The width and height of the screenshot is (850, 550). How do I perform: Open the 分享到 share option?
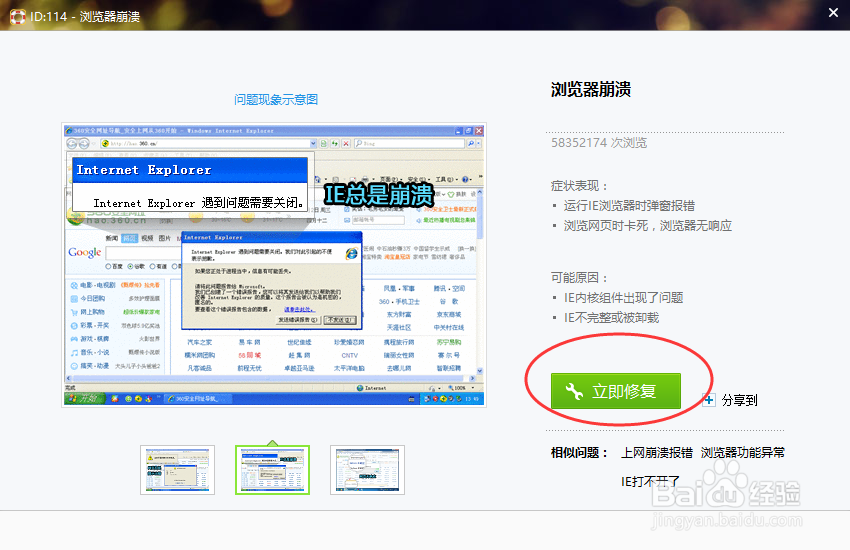pyautogui.click(x=739, y=400)
